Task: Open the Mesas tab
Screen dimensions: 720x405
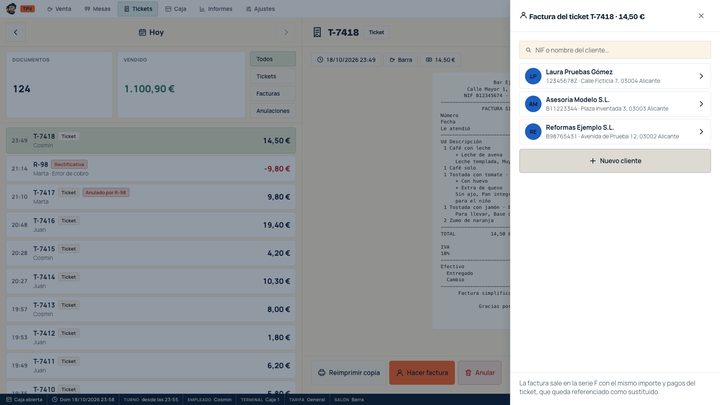Action: click(97, 9)
